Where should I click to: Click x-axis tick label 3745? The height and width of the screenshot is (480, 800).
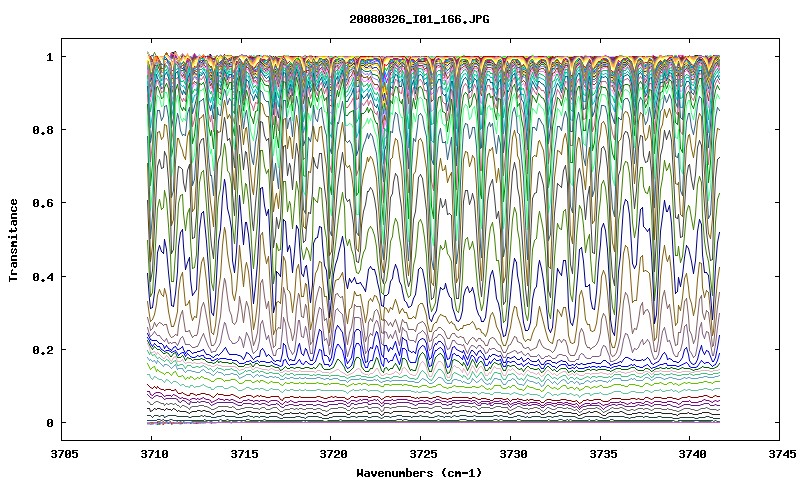pyautogui.click(x=782, y=454)
